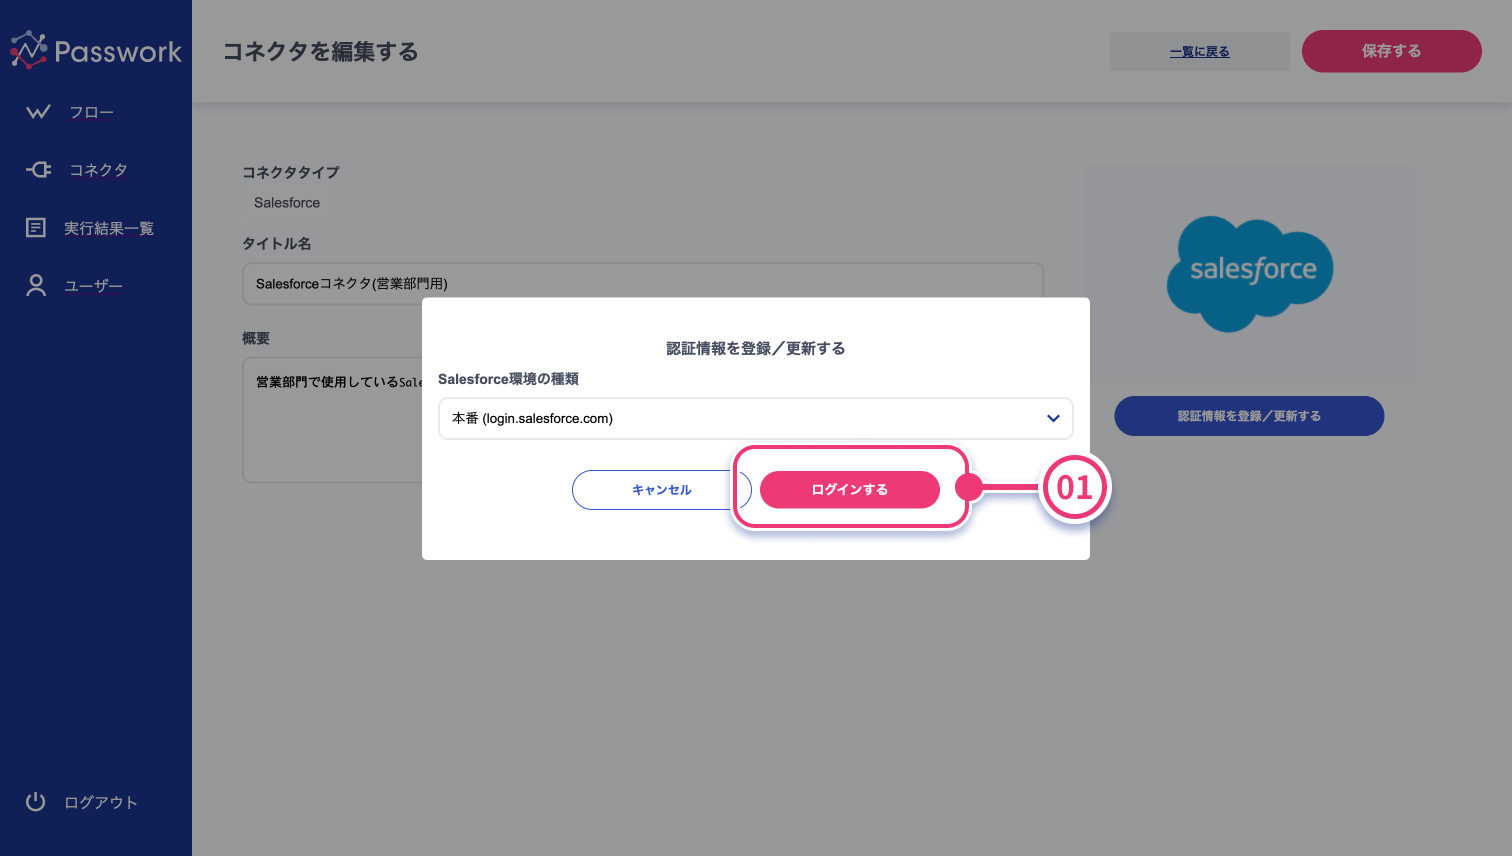
Task: Click the 実行結果一覧 list icon
Action: pos(36,228)
